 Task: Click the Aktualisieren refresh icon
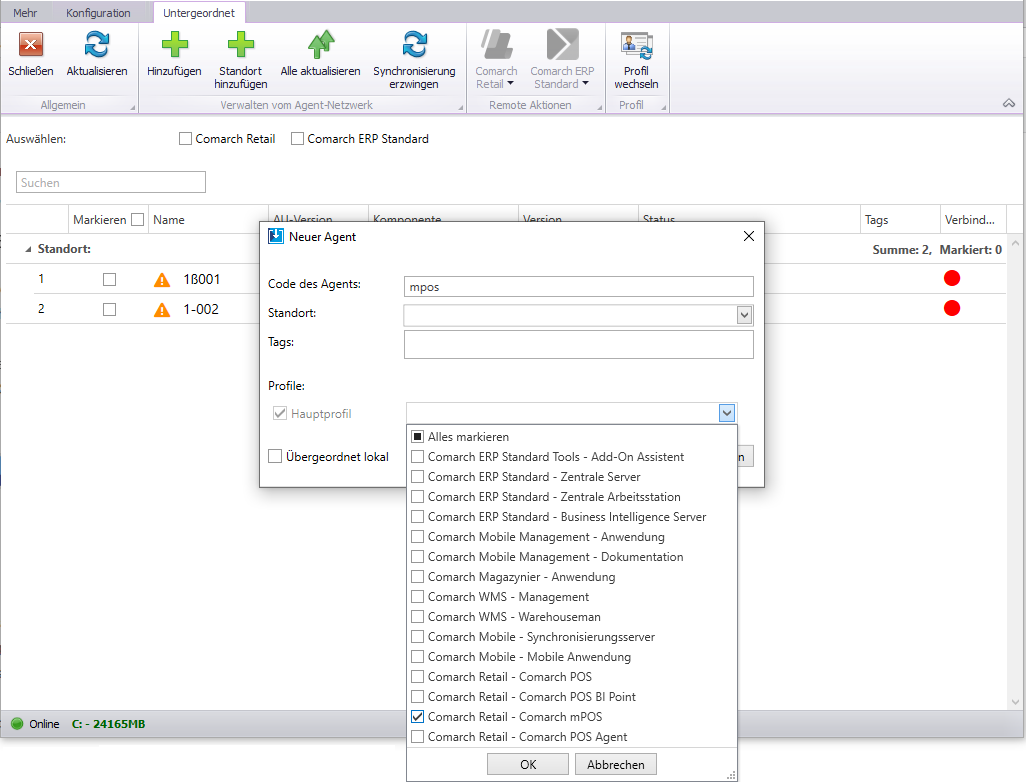97,45
